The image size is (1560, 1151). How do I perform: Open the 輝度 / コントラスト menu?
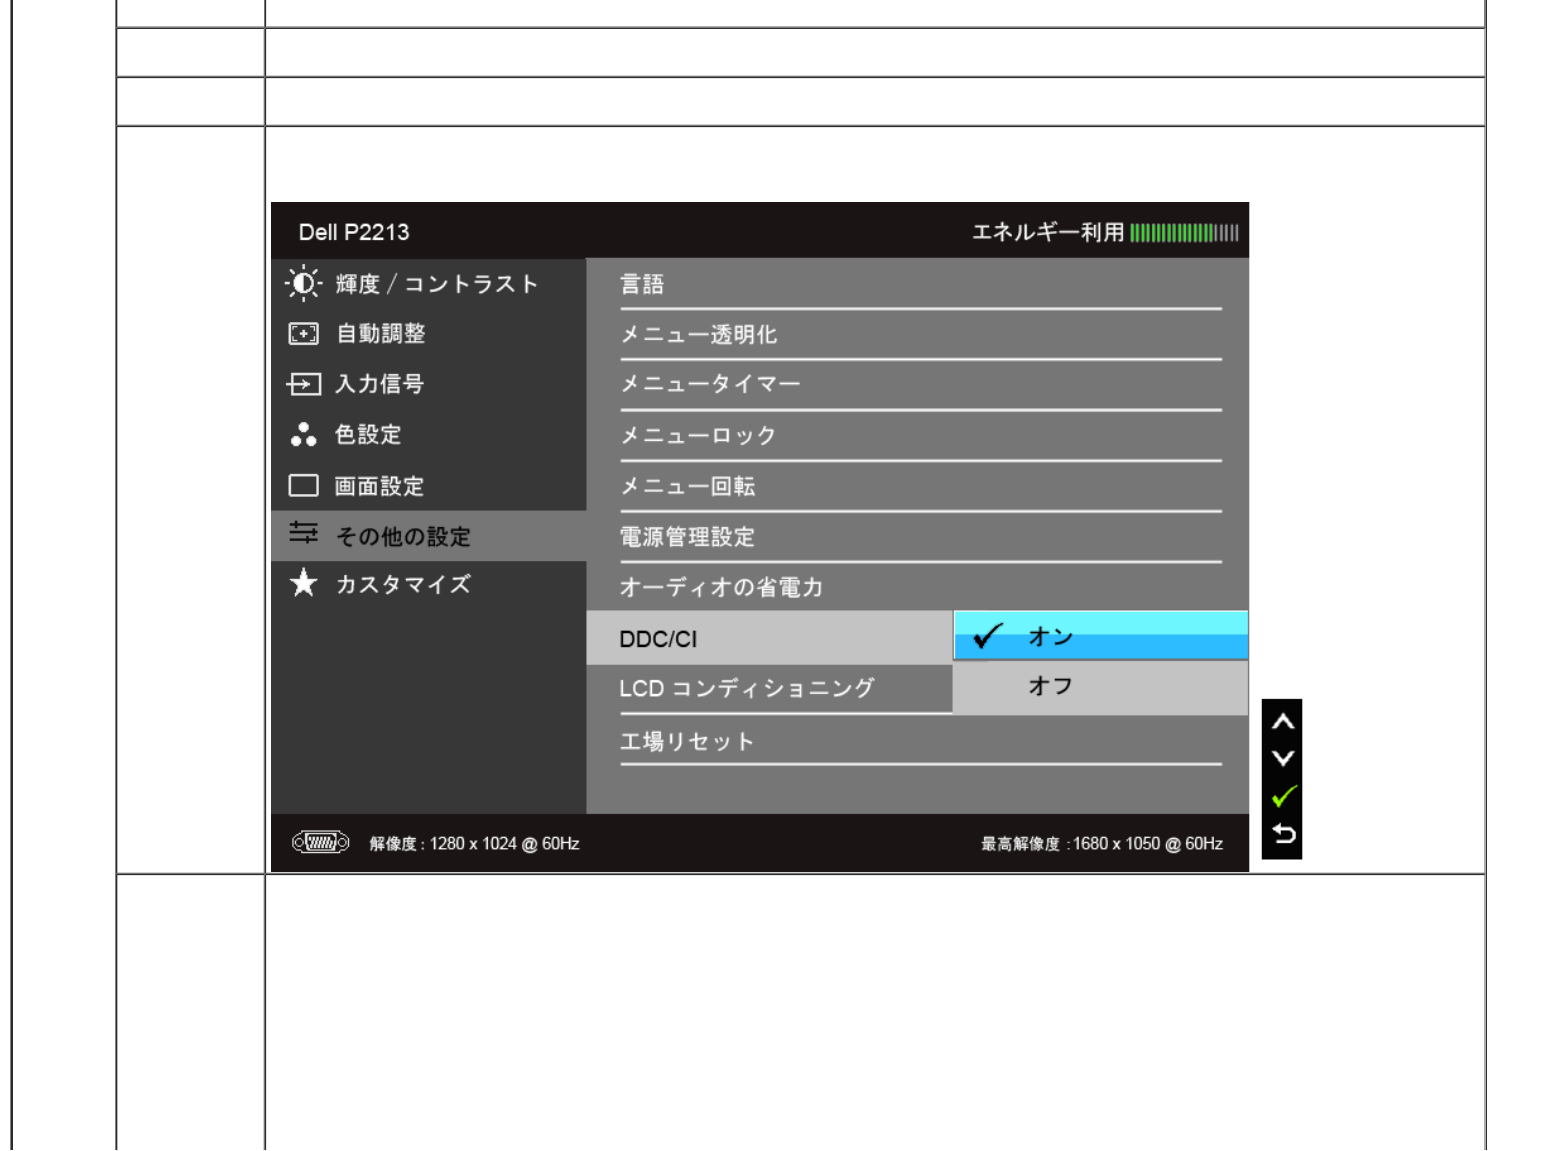pos(428,284)
